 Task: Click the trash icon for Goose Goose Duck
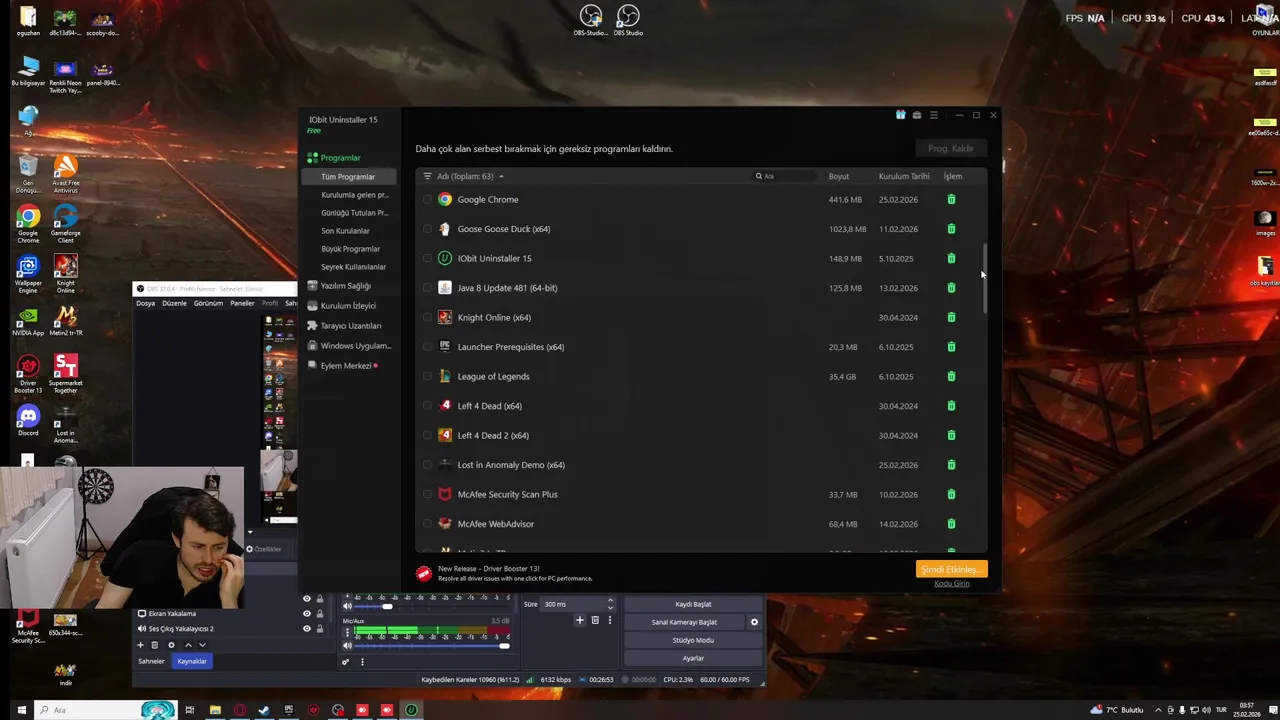[x=951, y=229]
